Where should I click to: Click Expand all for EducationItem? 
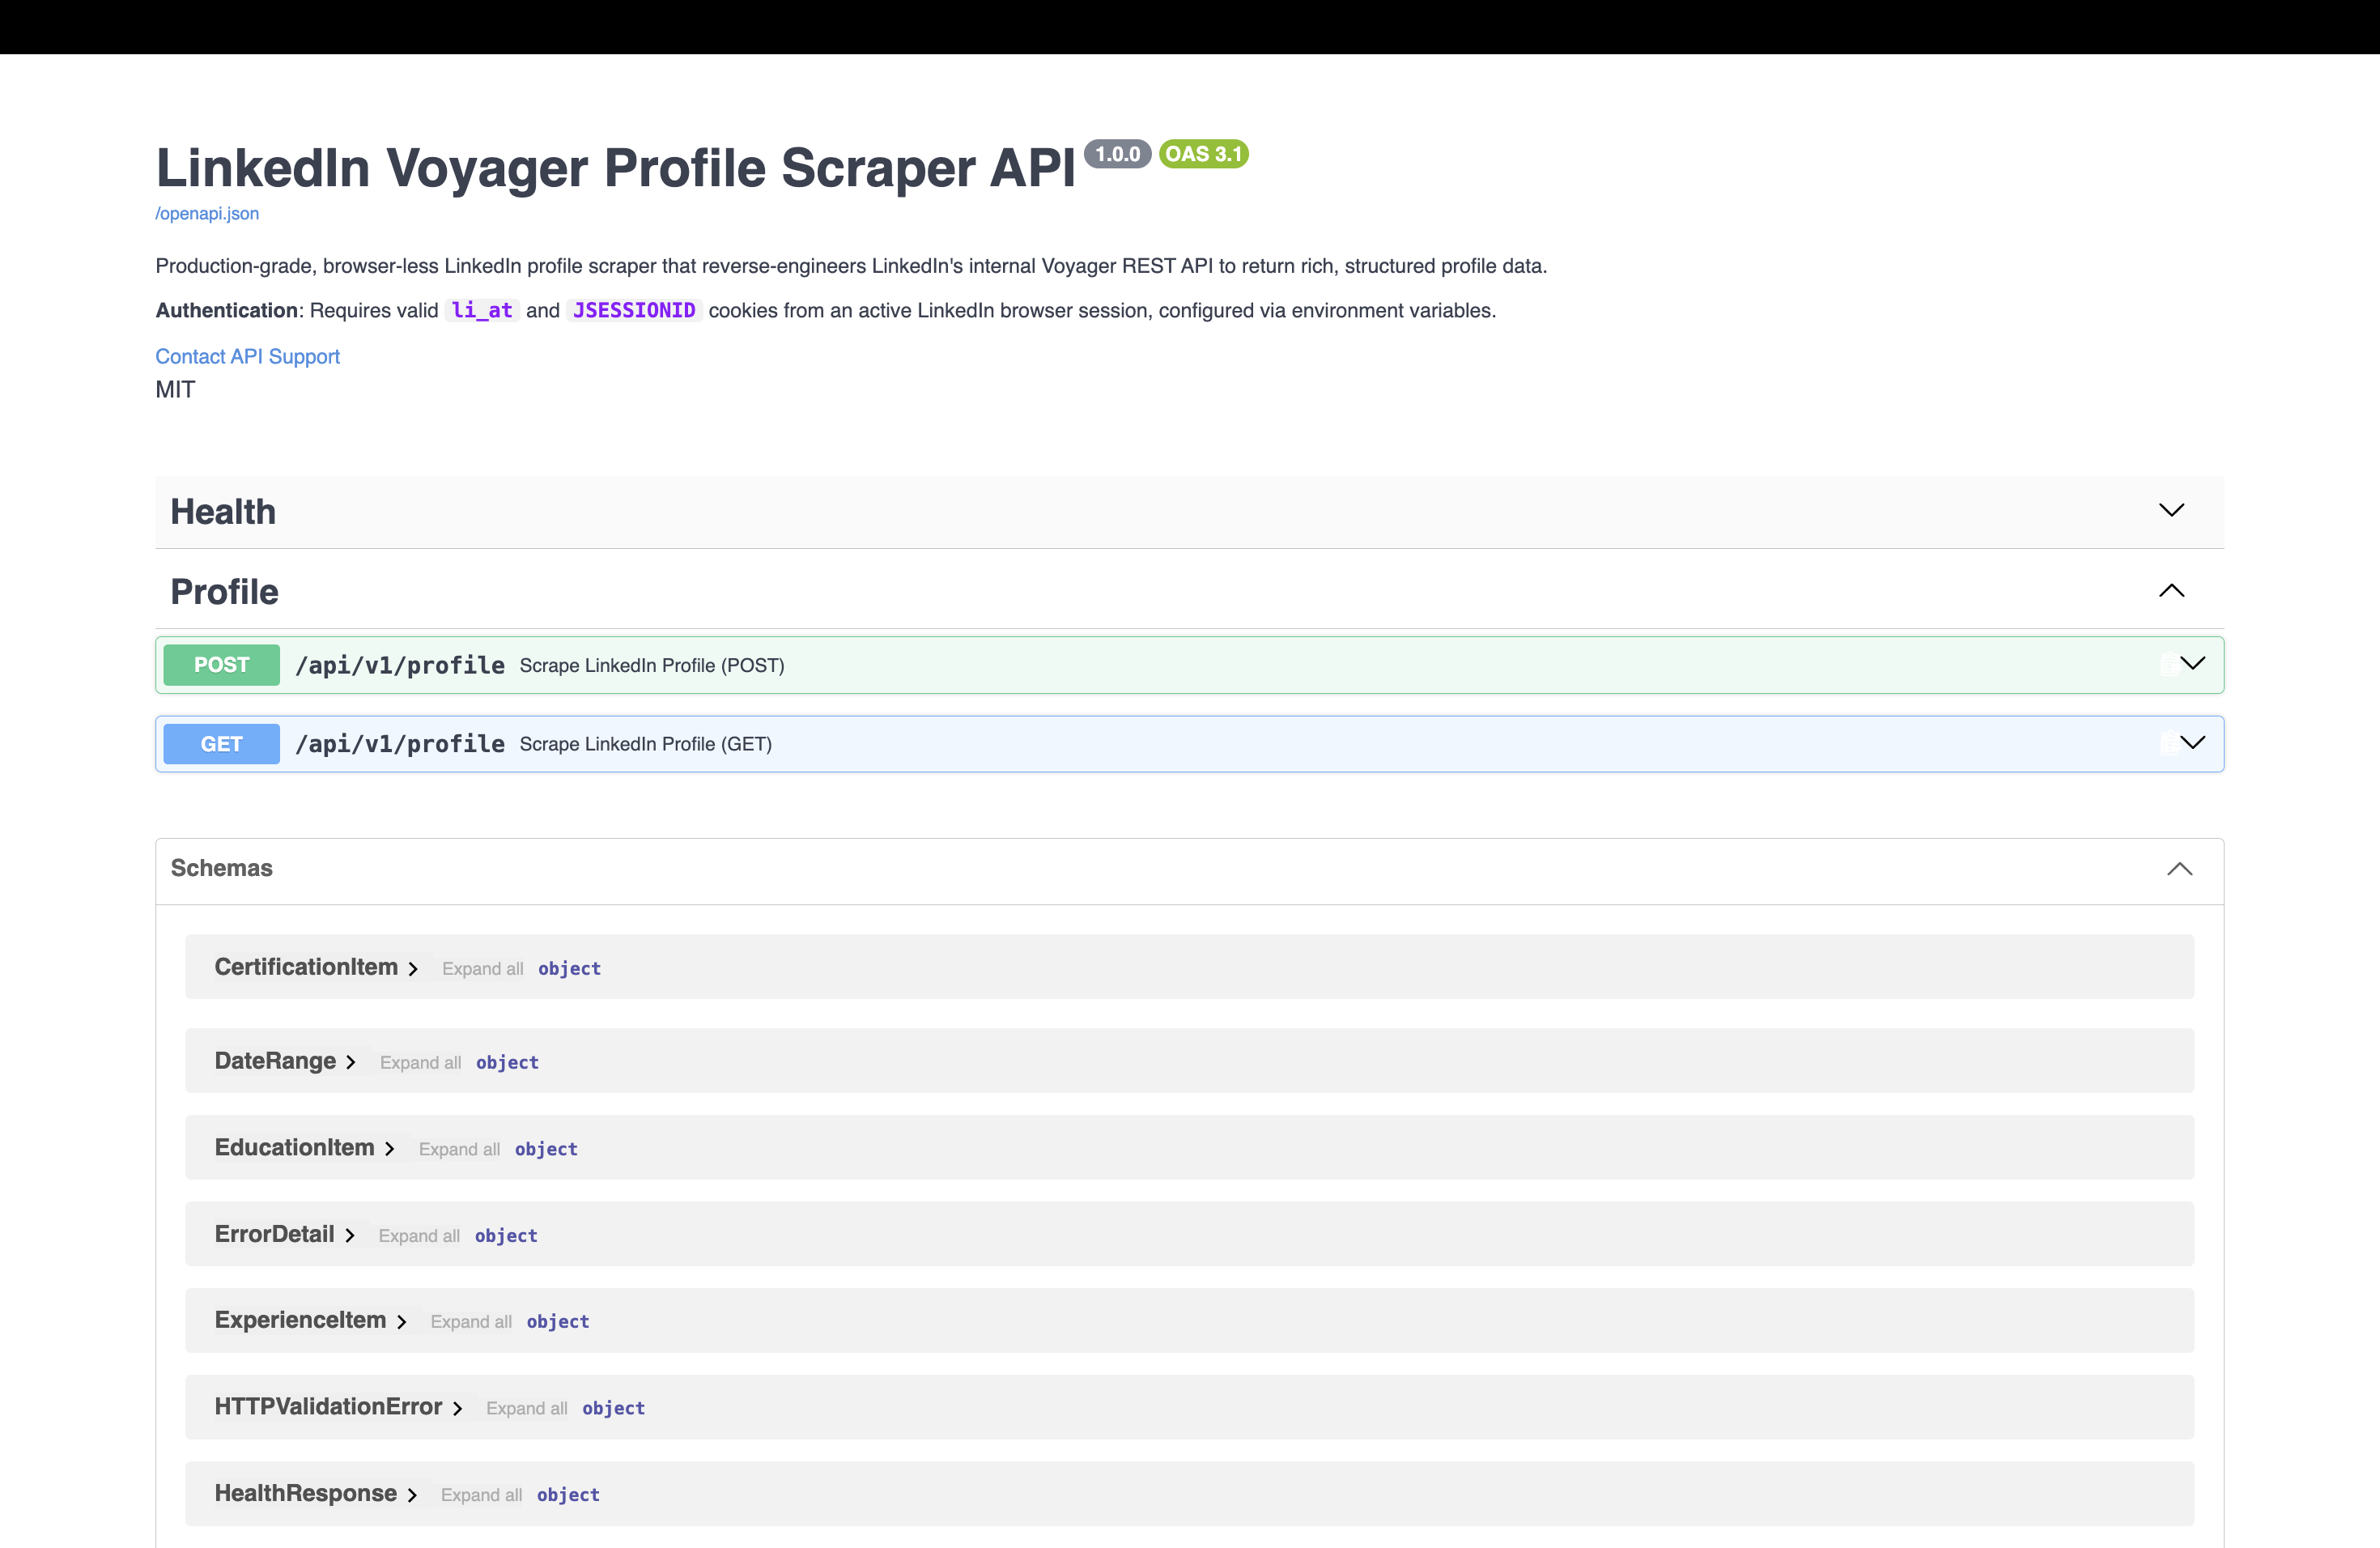tap(459, 1149)
